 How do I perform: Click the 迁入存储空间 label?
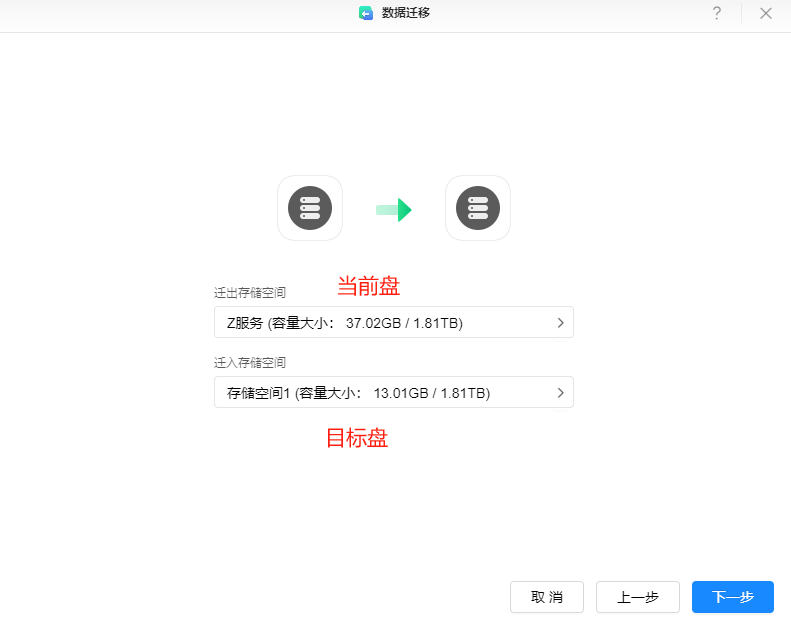(x=250, y=363)
